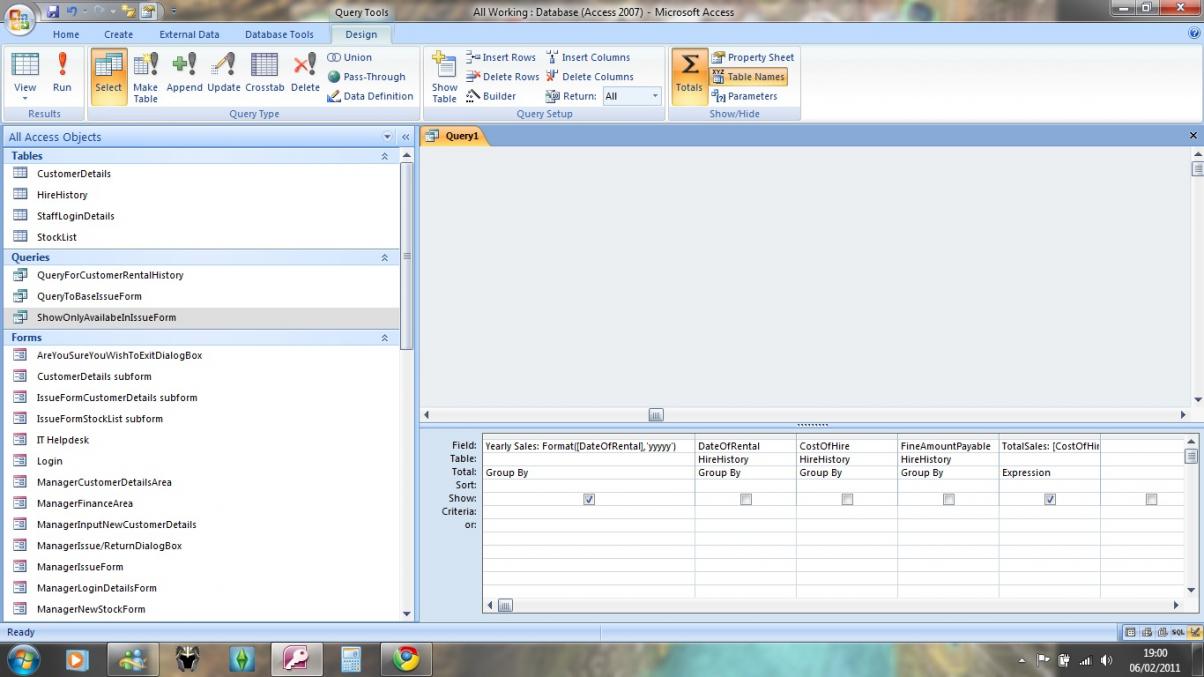The height and width of the screenshot is (677, 1204).
Task: Open the View button in Results
Action: pos(25,77)
